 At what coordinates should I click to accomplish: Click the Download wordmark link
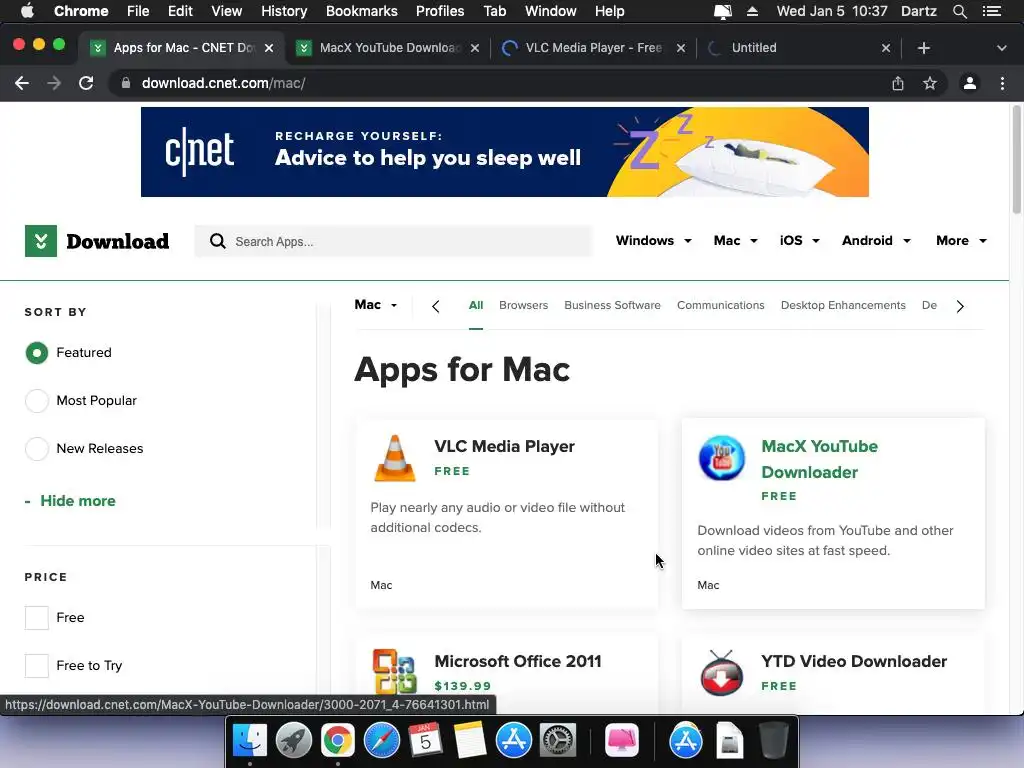(118, 241)
